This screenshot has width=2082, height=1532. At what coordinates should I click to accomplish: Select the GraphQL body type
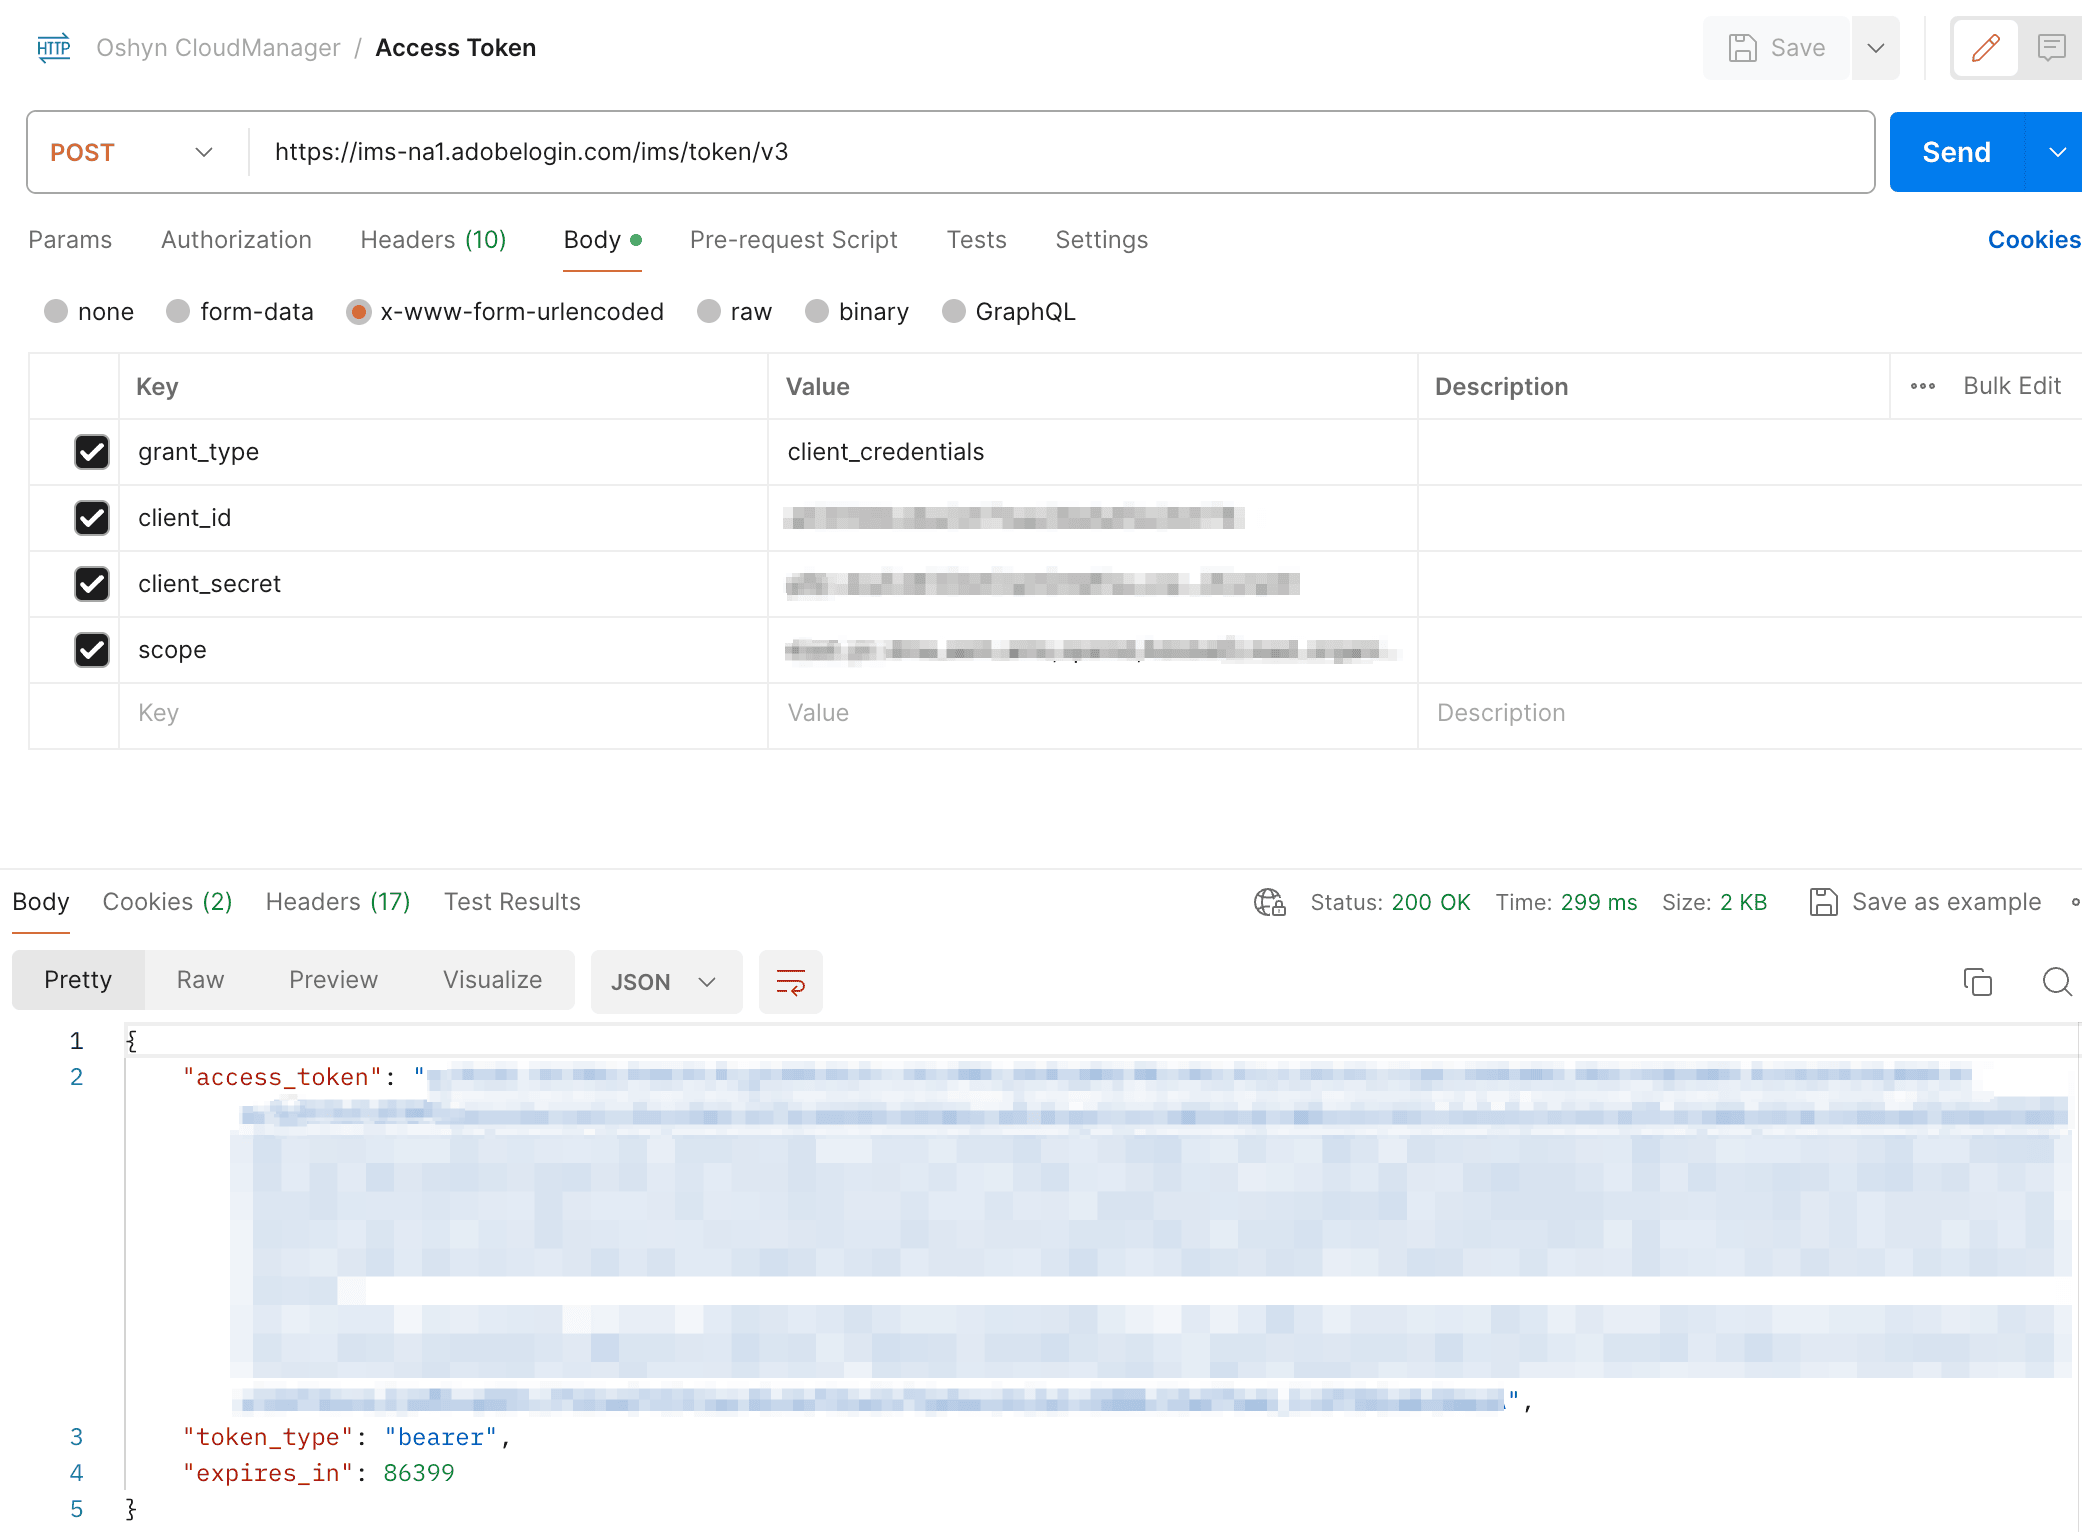pos(954,312)
